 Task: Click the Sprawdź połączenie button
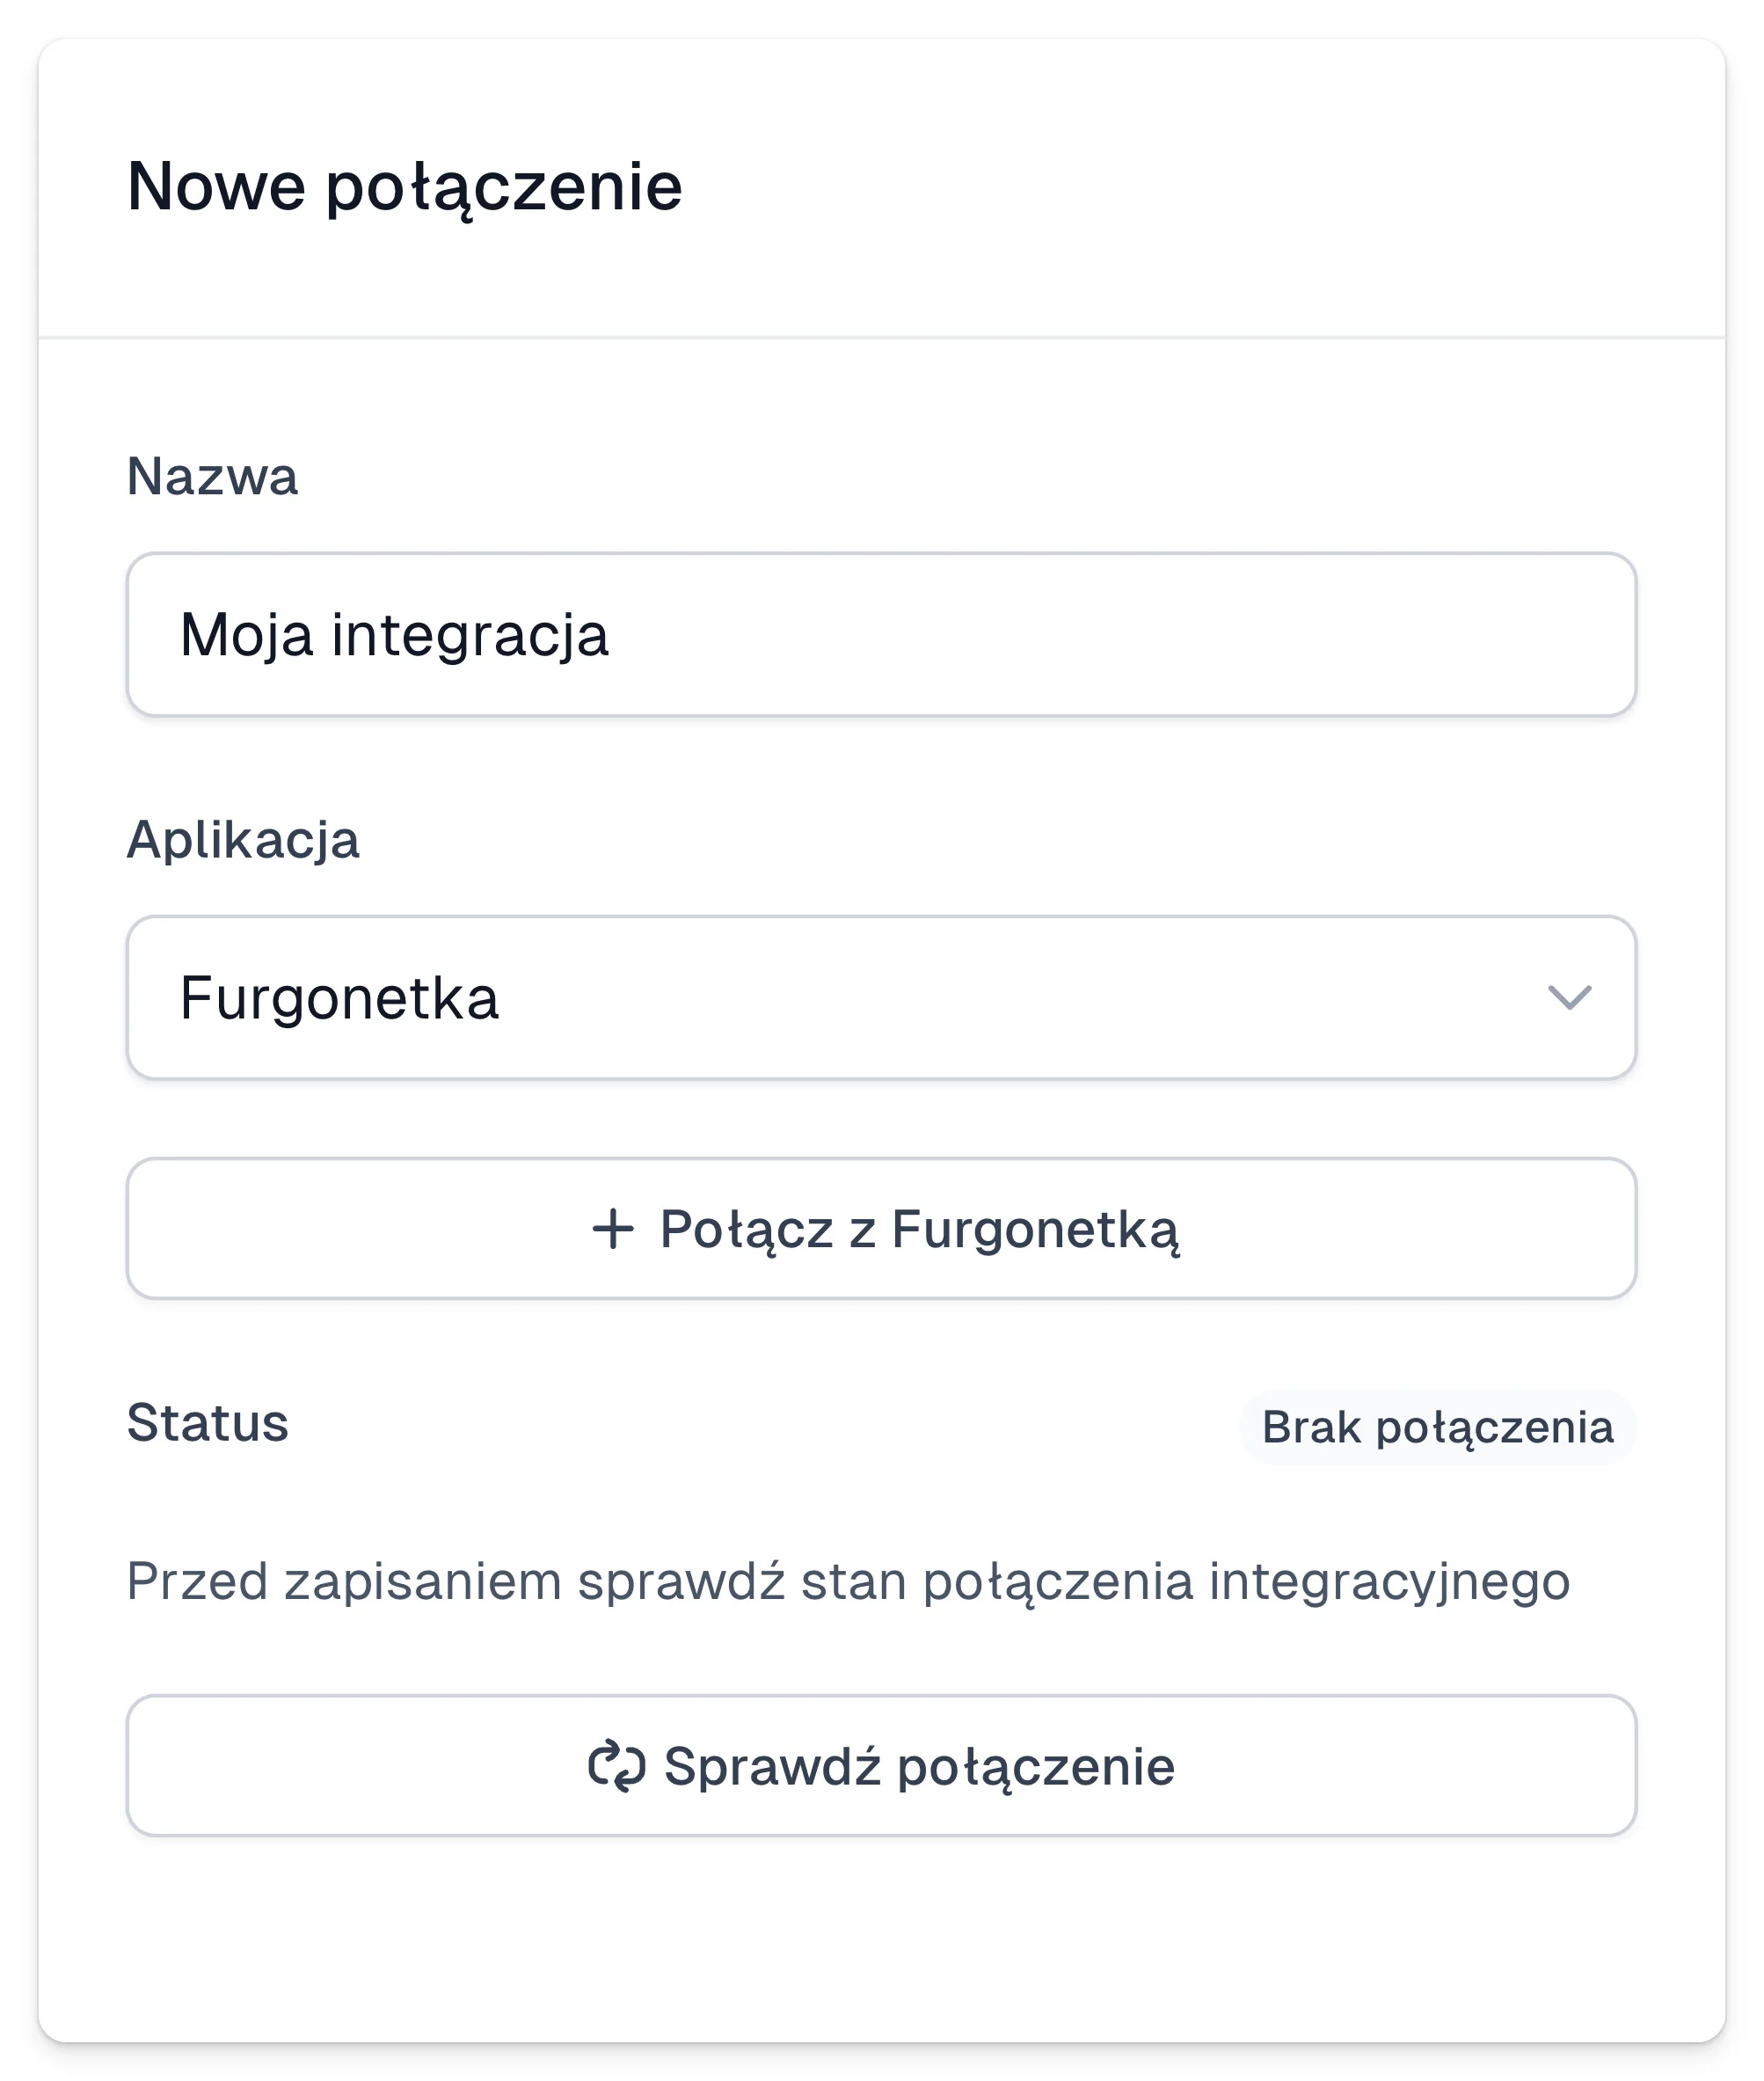[881, 1765]
